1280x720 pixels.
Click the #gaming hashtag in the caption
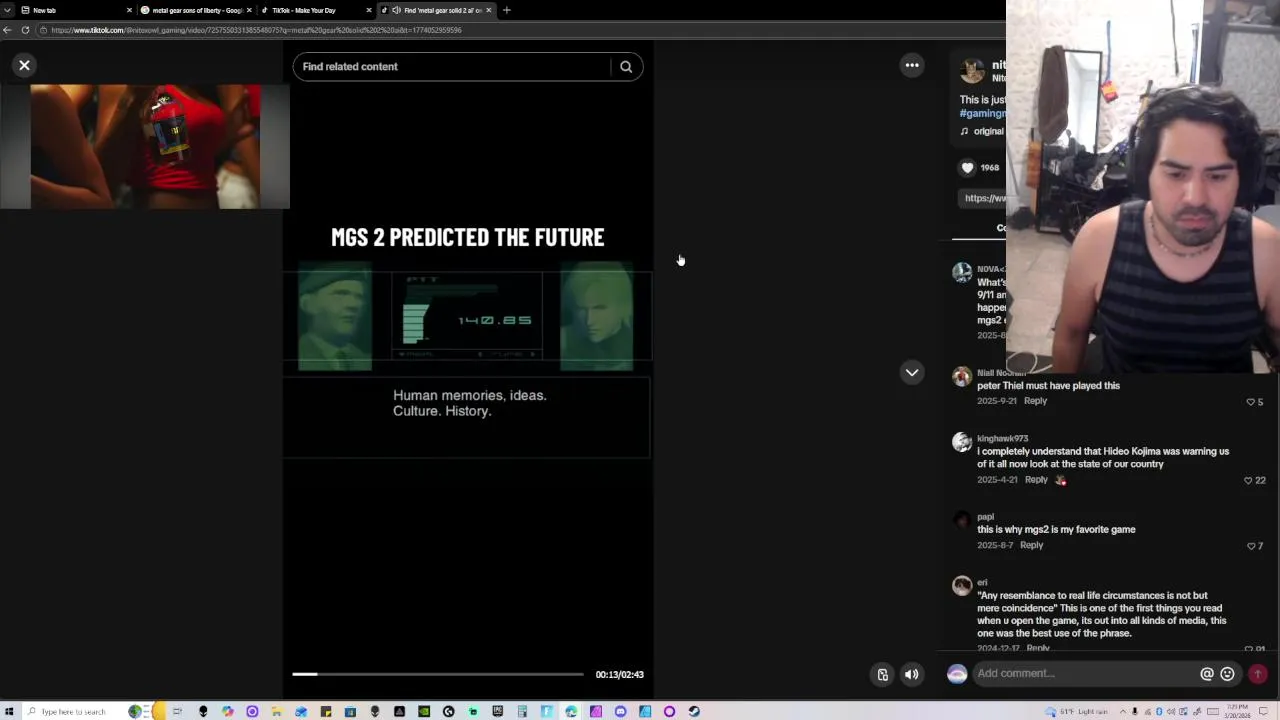pyautogui.click(x=982, y=114)
